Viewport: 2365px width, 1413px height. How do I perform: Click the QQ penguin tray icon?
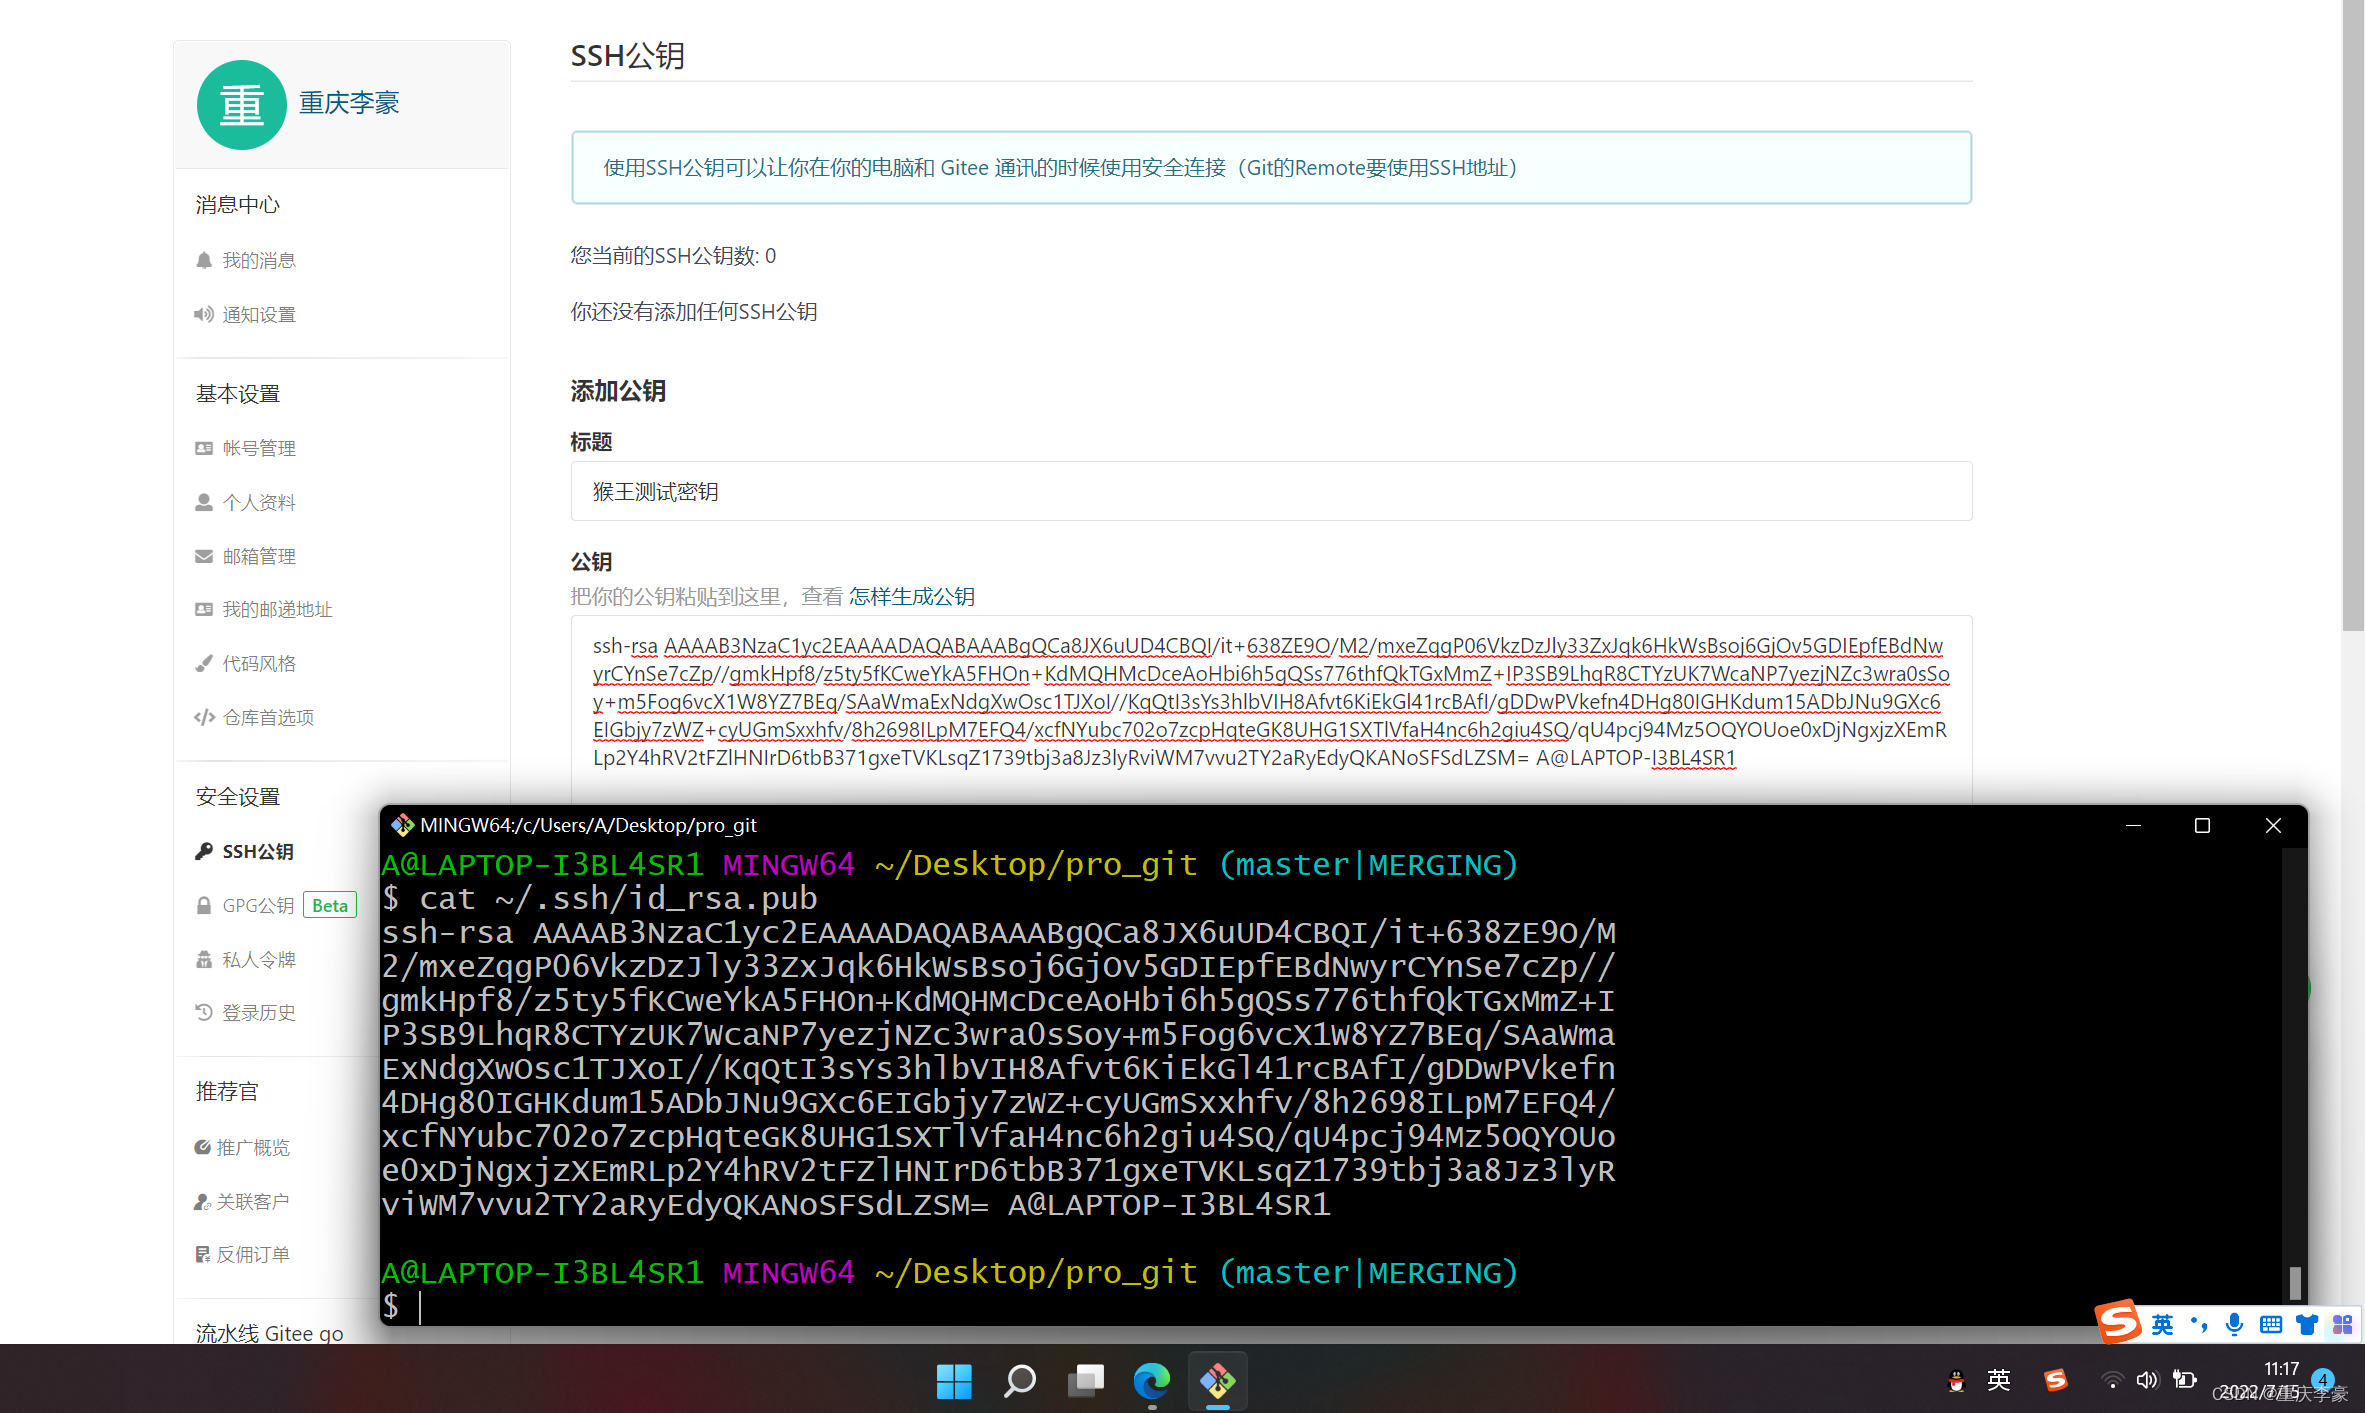pyautogui.click(x=1956, y=1381)
